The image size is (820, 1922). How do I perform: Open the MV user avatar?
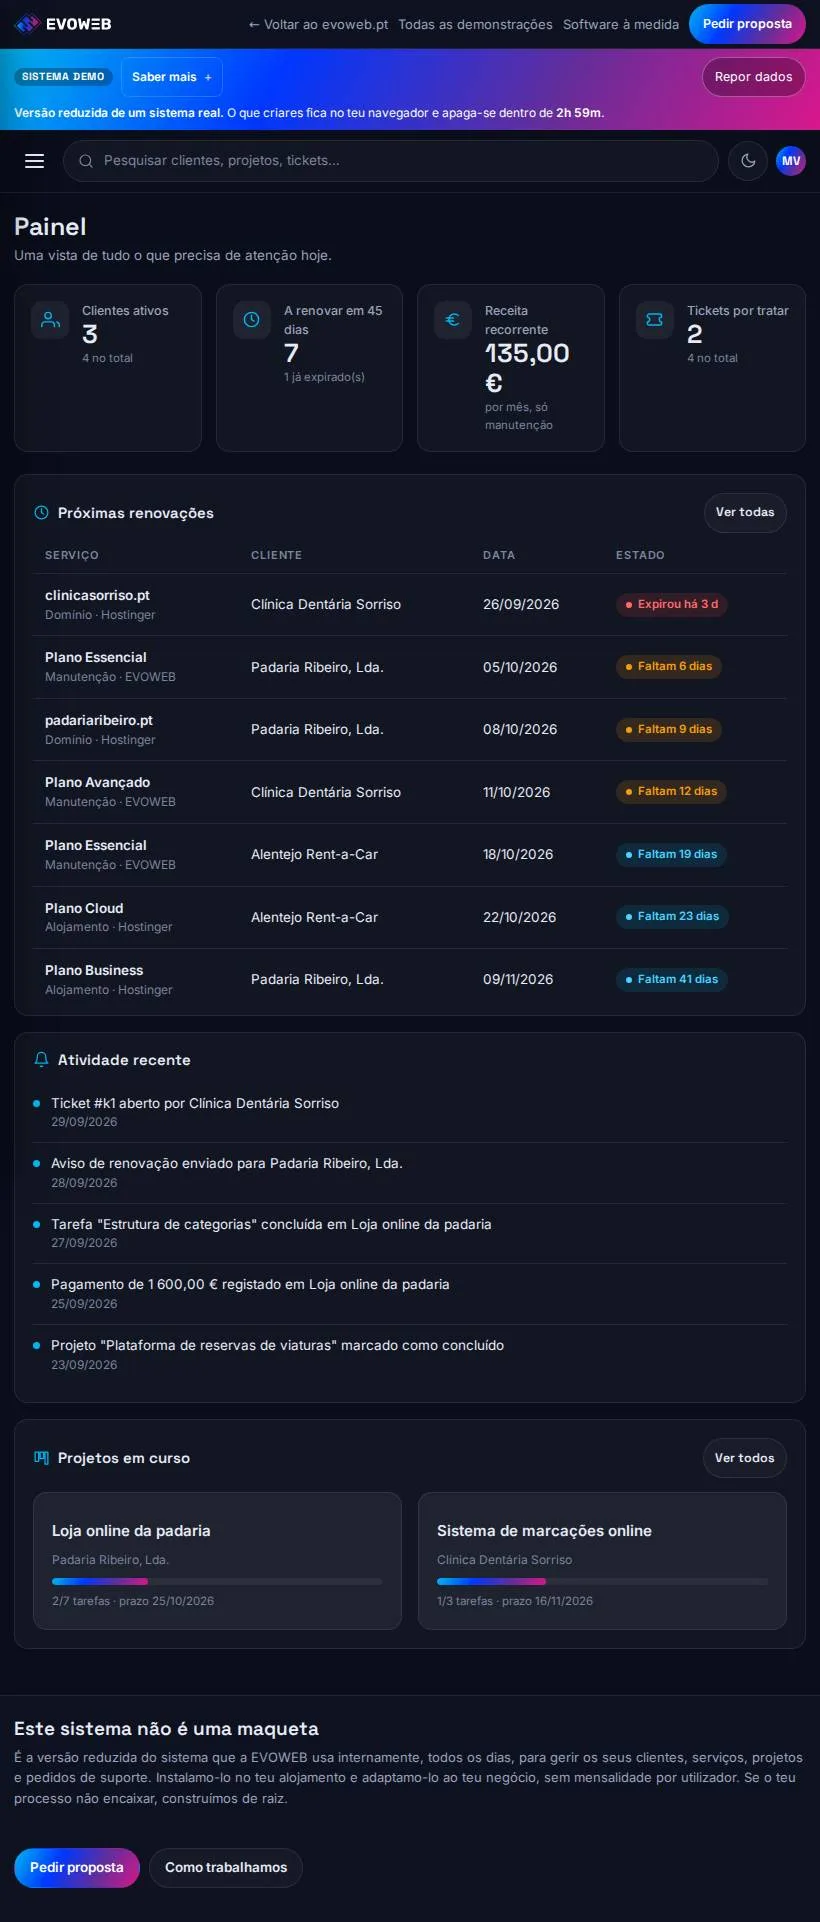pyautogui.click(x=791, y=161)
